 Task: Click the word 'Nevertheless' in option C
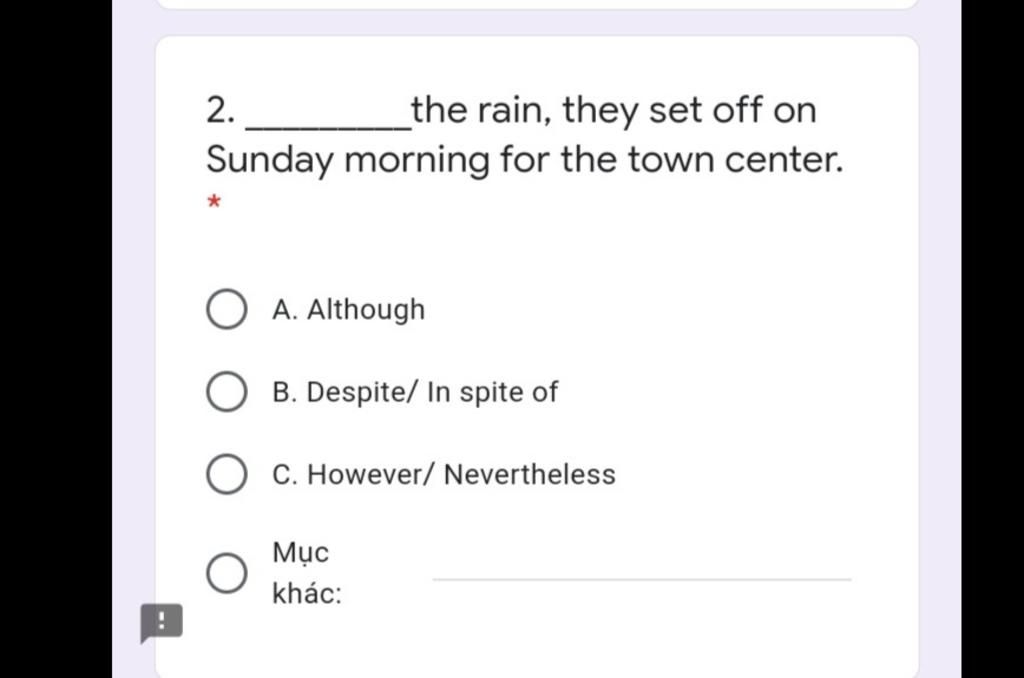coord(529,474)
